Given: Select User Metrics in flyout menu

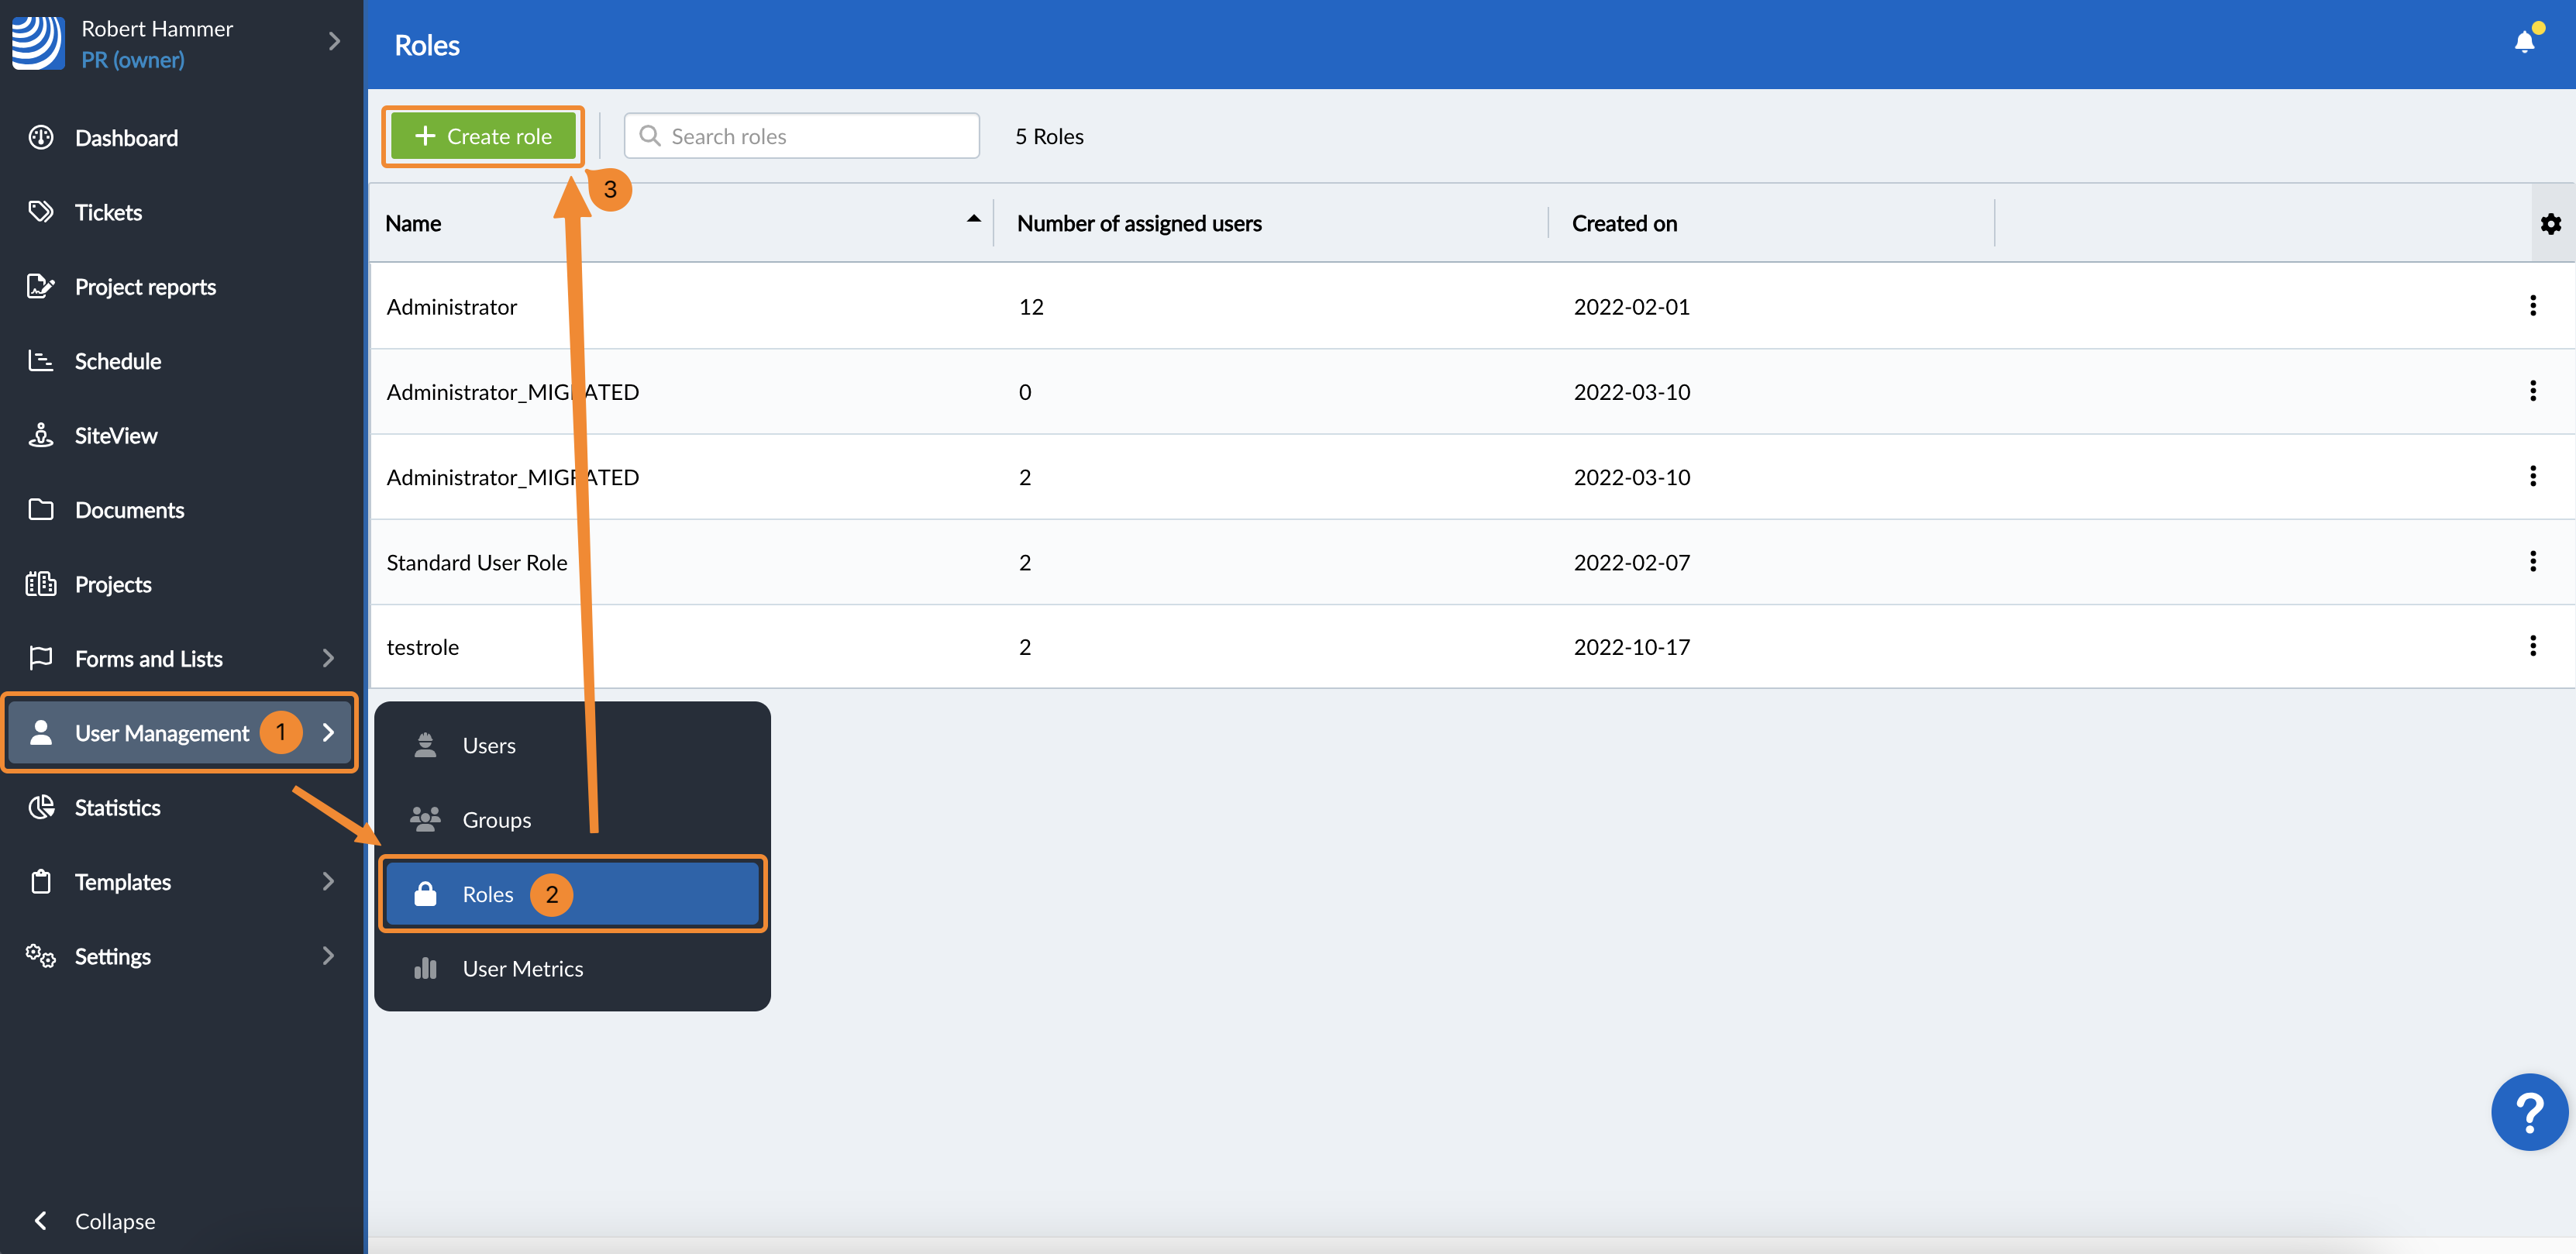Looking at the screenshot, I should tap(522, 969).
